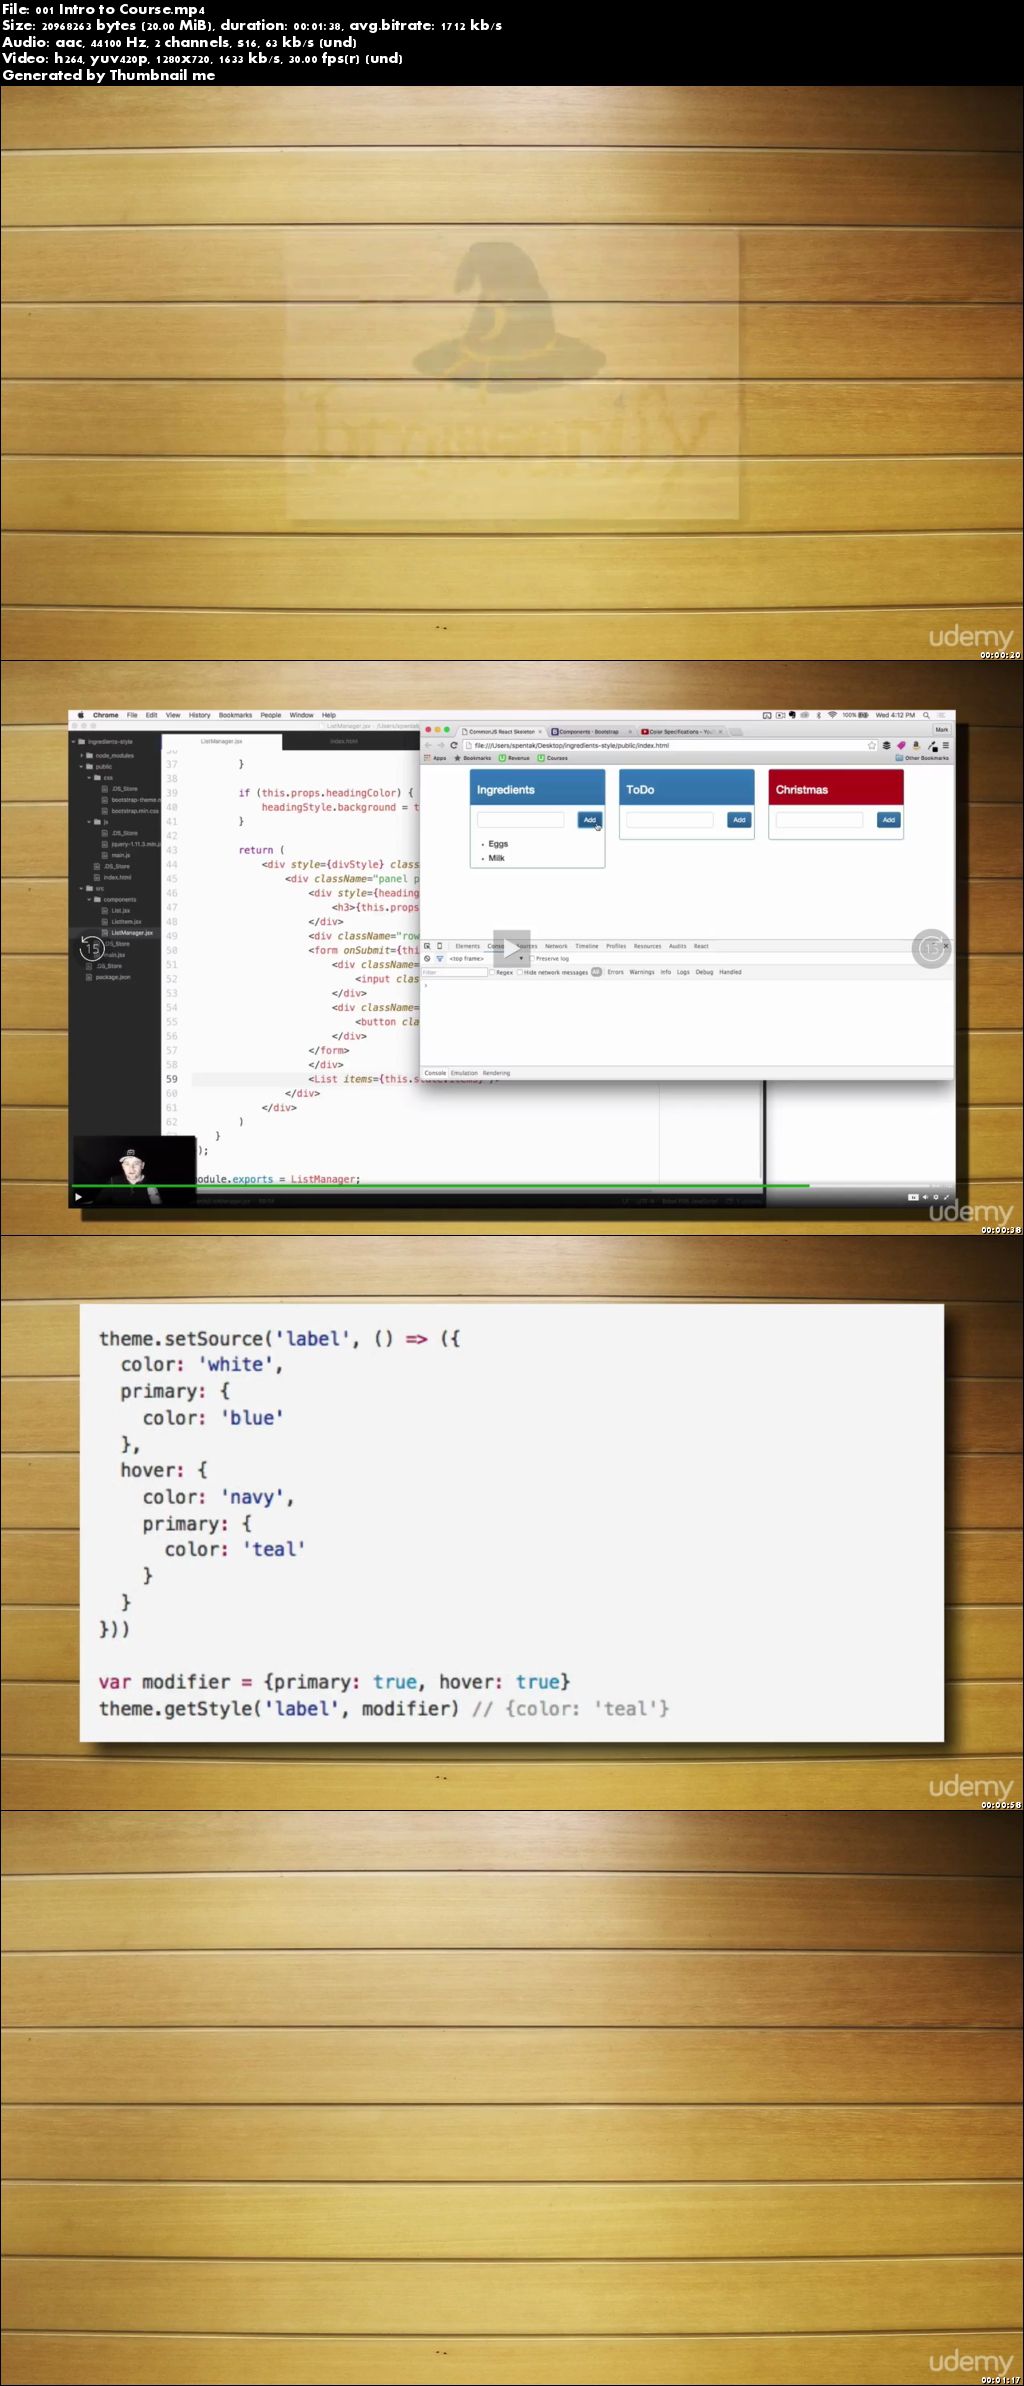Switch to DevTools Elements tab
The image size is (1024, 2386).
pyautogui.click(x=467, y=945)
